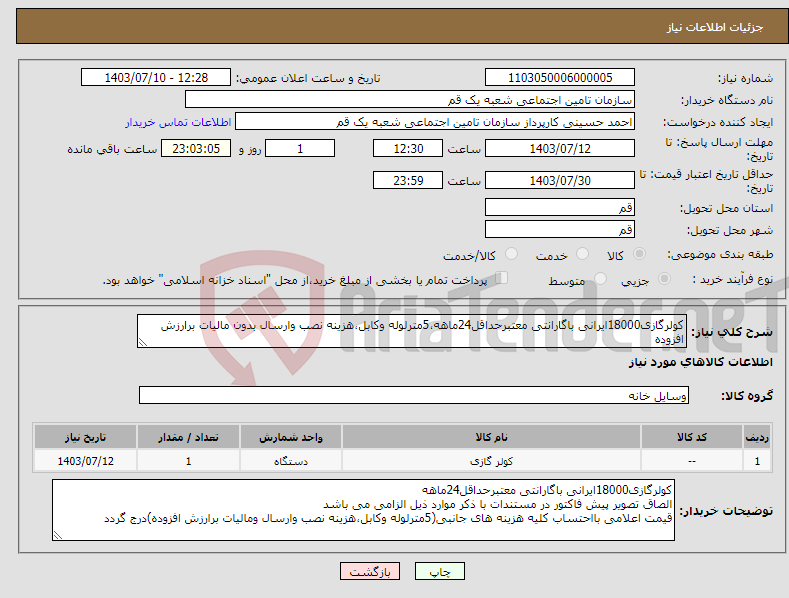This screenshot has width=789, height=598.
Task: Click the resize handle of the description textarea
Action: (143, 342)
